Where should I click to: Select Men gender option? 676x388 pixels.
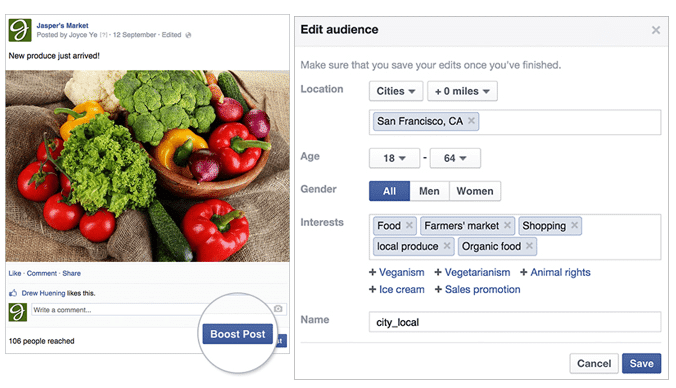(x=429, y=191)
